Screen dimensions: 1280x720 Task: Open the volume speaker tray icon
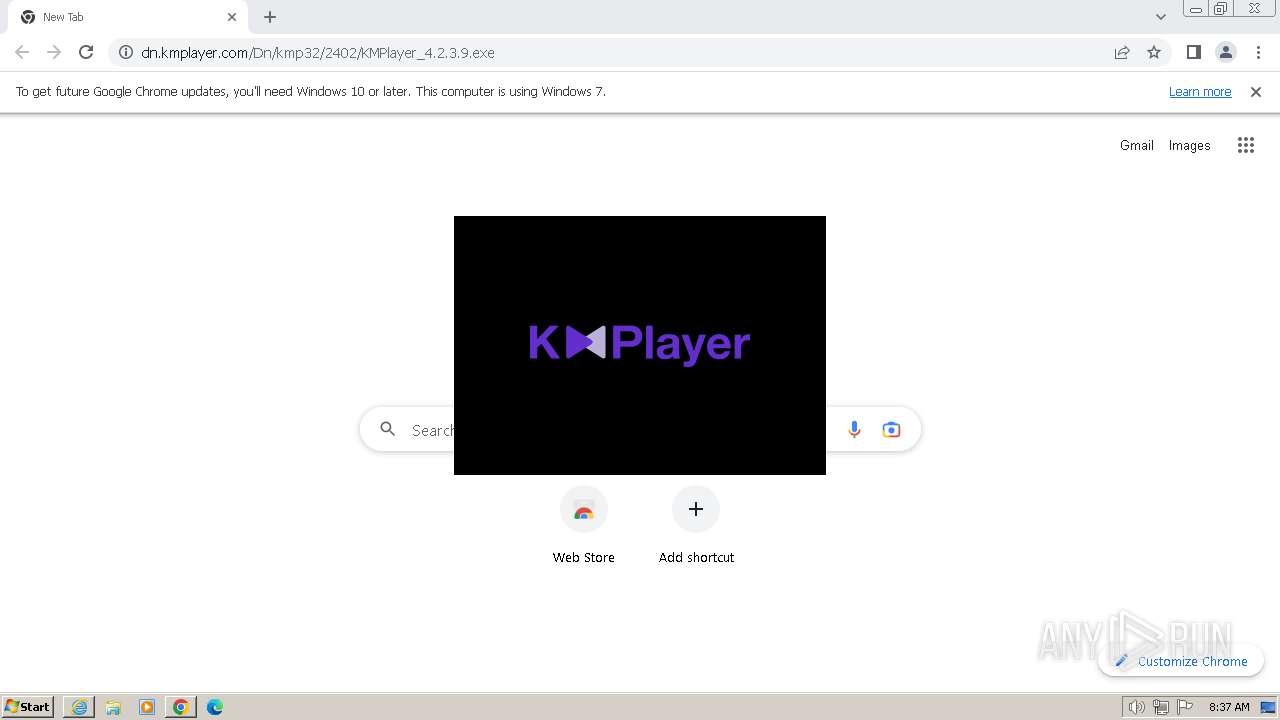click(1136, 707)
